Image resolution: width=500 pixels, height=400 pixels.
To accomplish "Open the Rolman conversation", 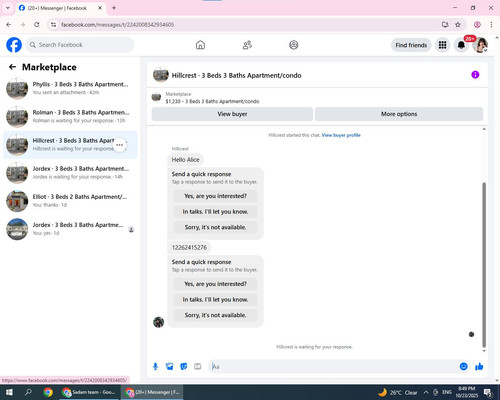I will pyautogui.click(x=70, y=117).
